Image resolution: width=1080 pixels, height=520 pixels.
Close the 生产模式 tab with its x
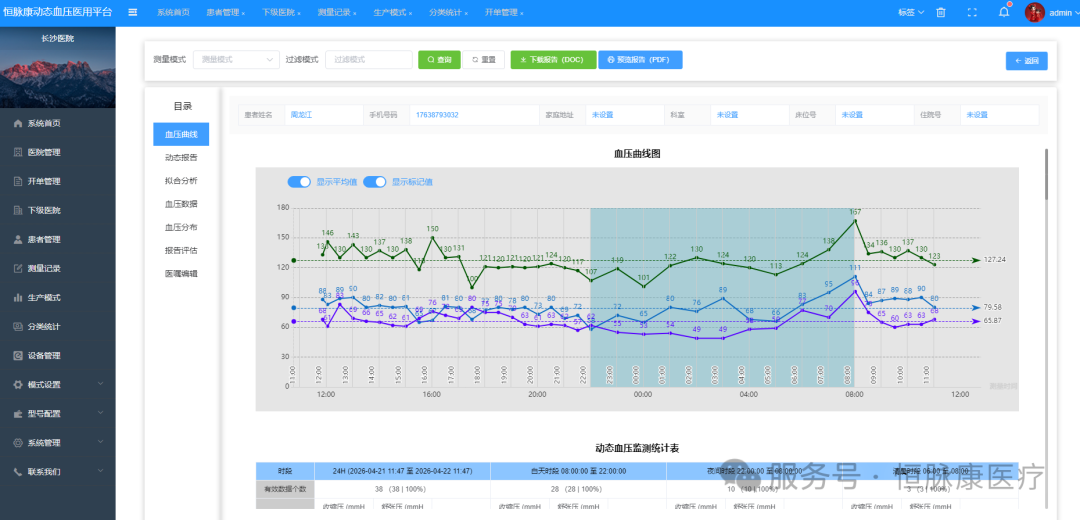411,14
